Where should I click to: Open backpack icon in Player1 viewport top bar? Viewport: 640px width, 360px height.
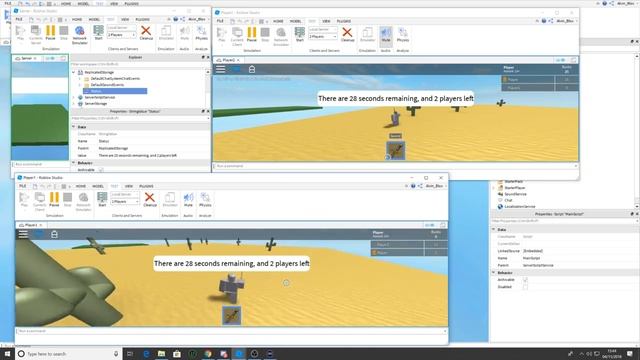pos(54,234)
